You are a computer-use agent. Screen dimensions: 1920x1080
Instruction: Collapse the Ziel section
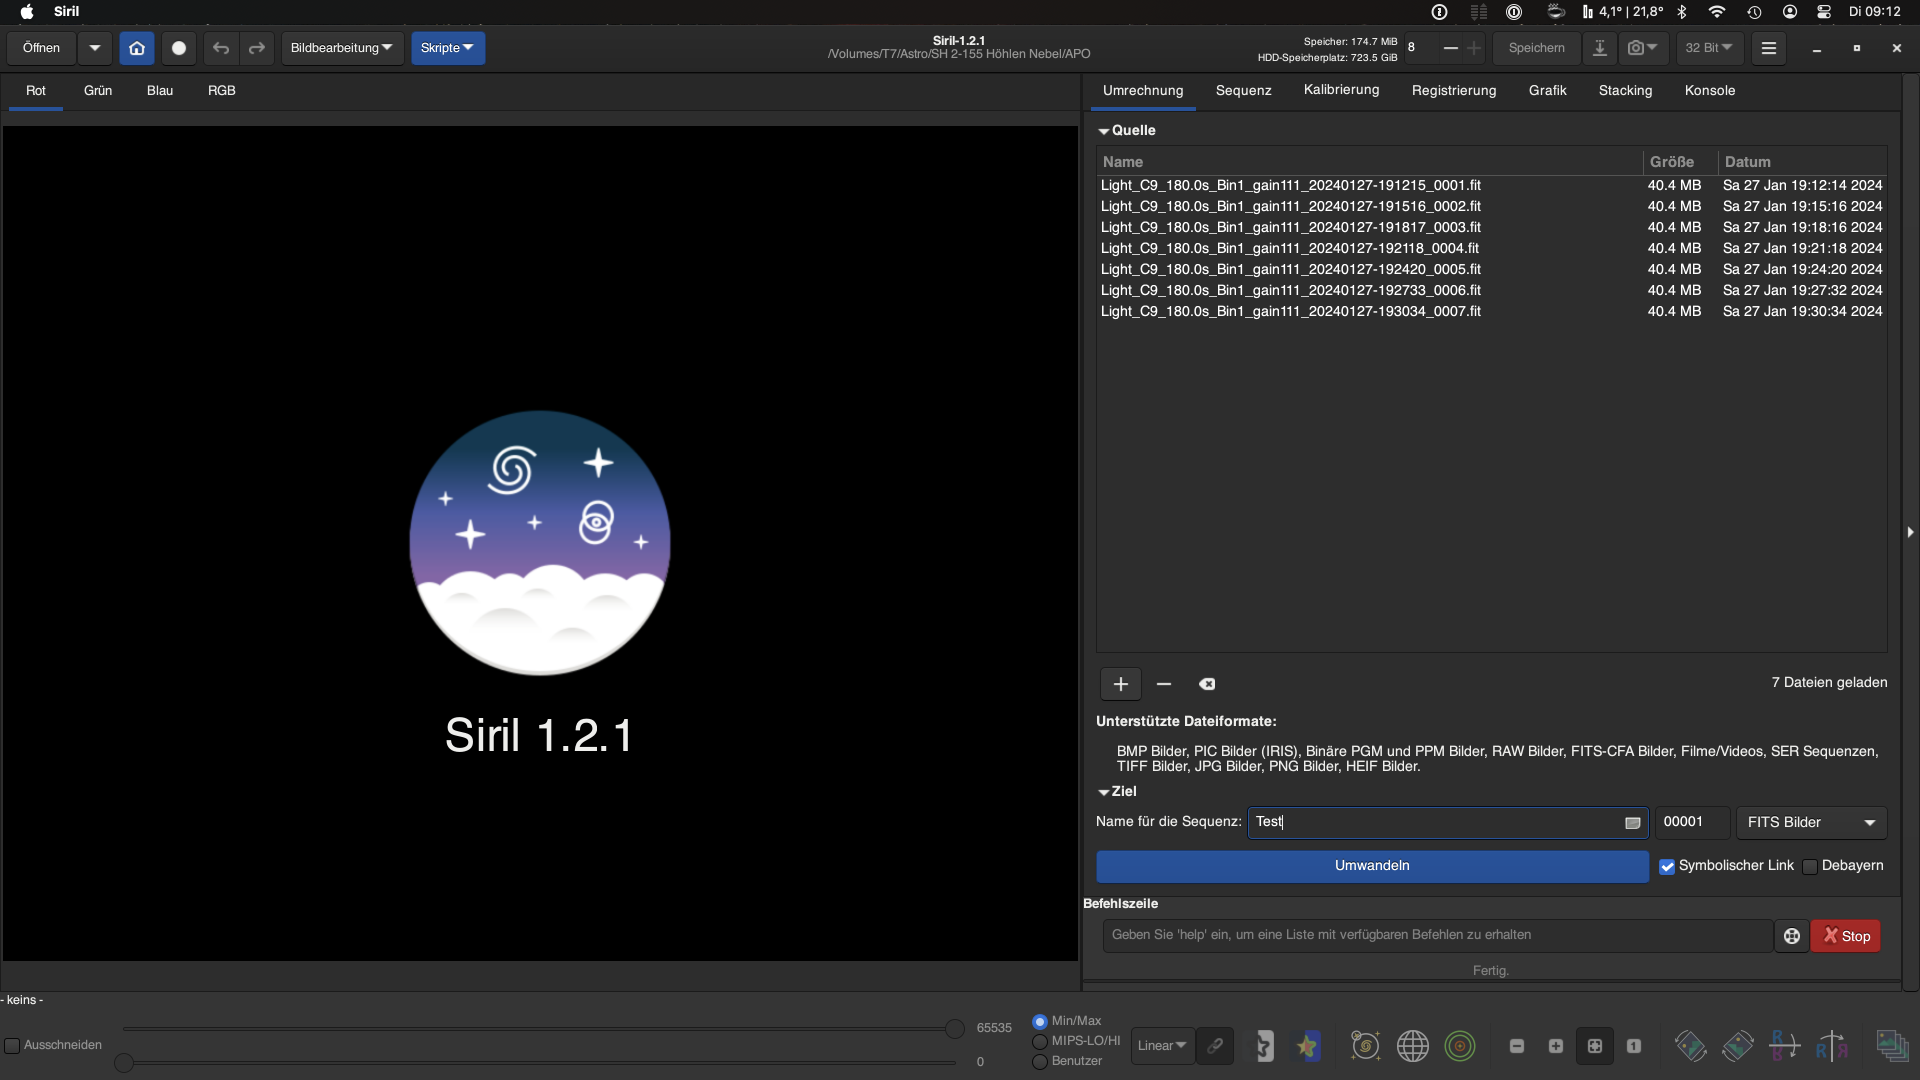point(1104,792)
